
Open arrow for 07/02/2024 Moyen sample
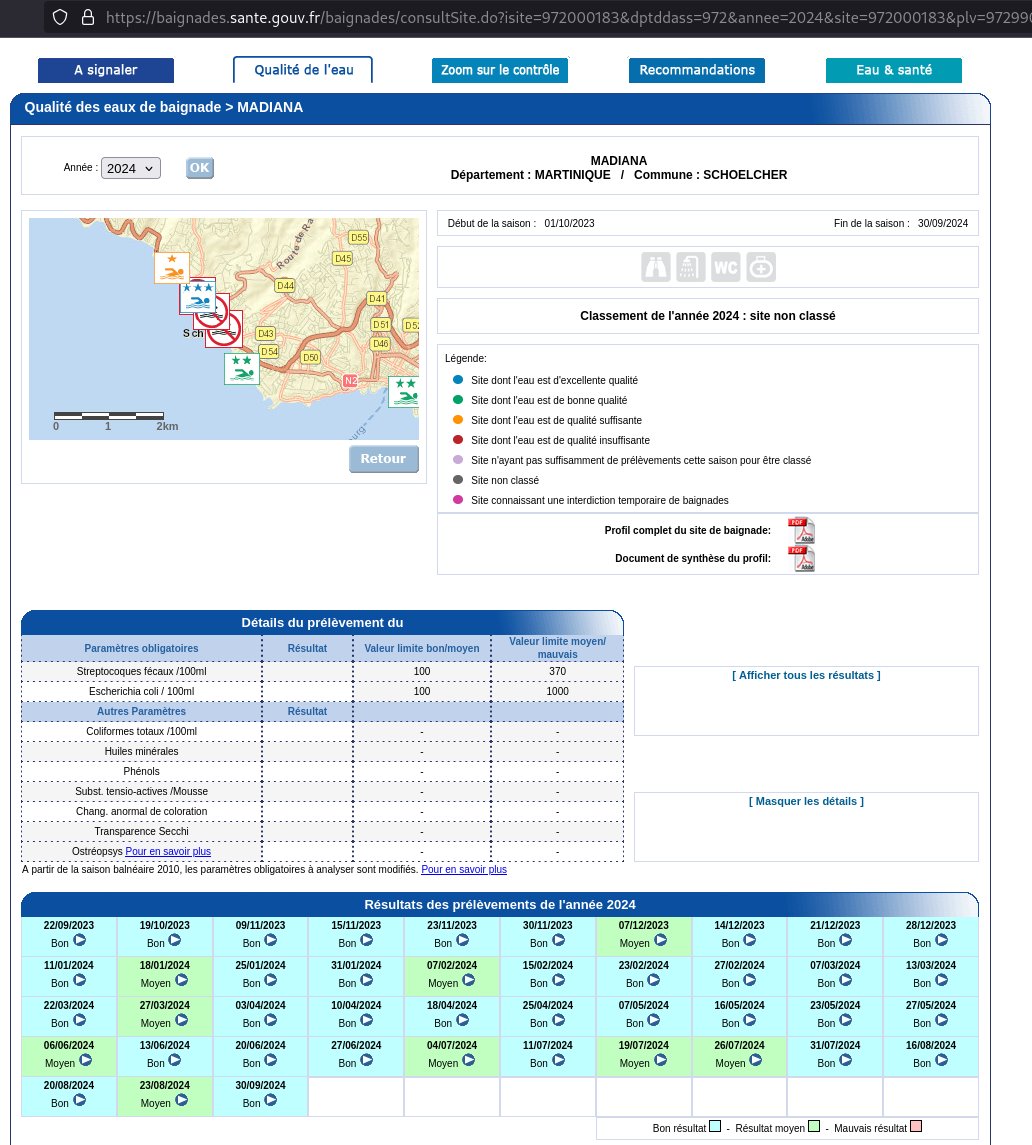[x=469, y=981]
